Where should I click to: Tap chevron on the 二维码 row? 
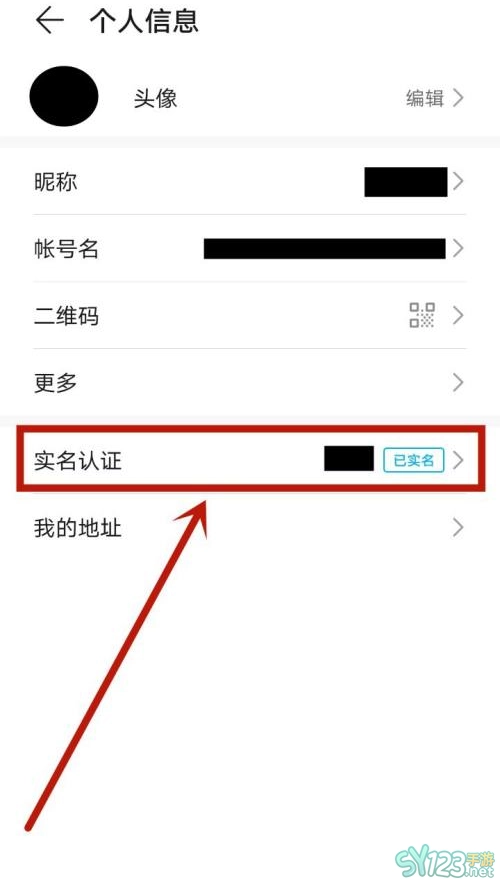click(x=458, y=315)
